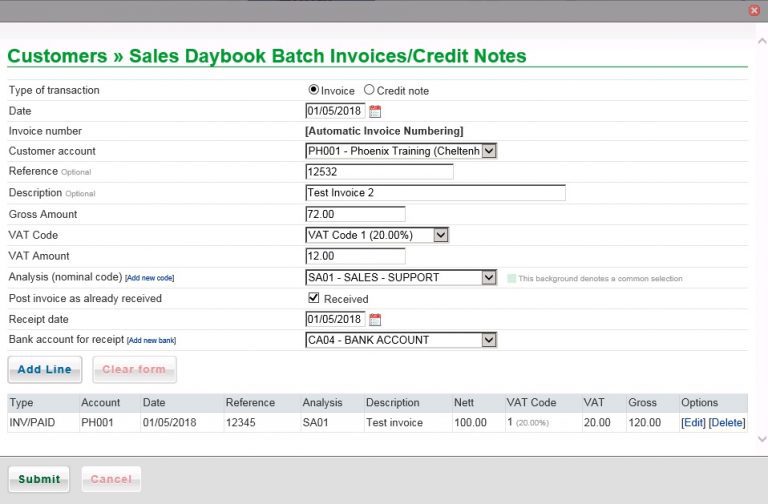Viewport: 768px width, 504px height.
Task: Focus the VAT Amount field 12.00
Action: pyautogui.click(x=355, y=256)
